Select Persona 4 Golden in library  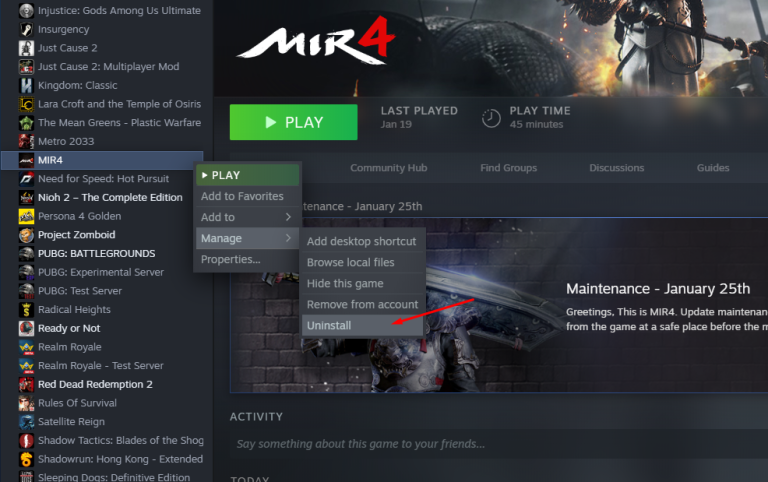(x=79, y=216)
